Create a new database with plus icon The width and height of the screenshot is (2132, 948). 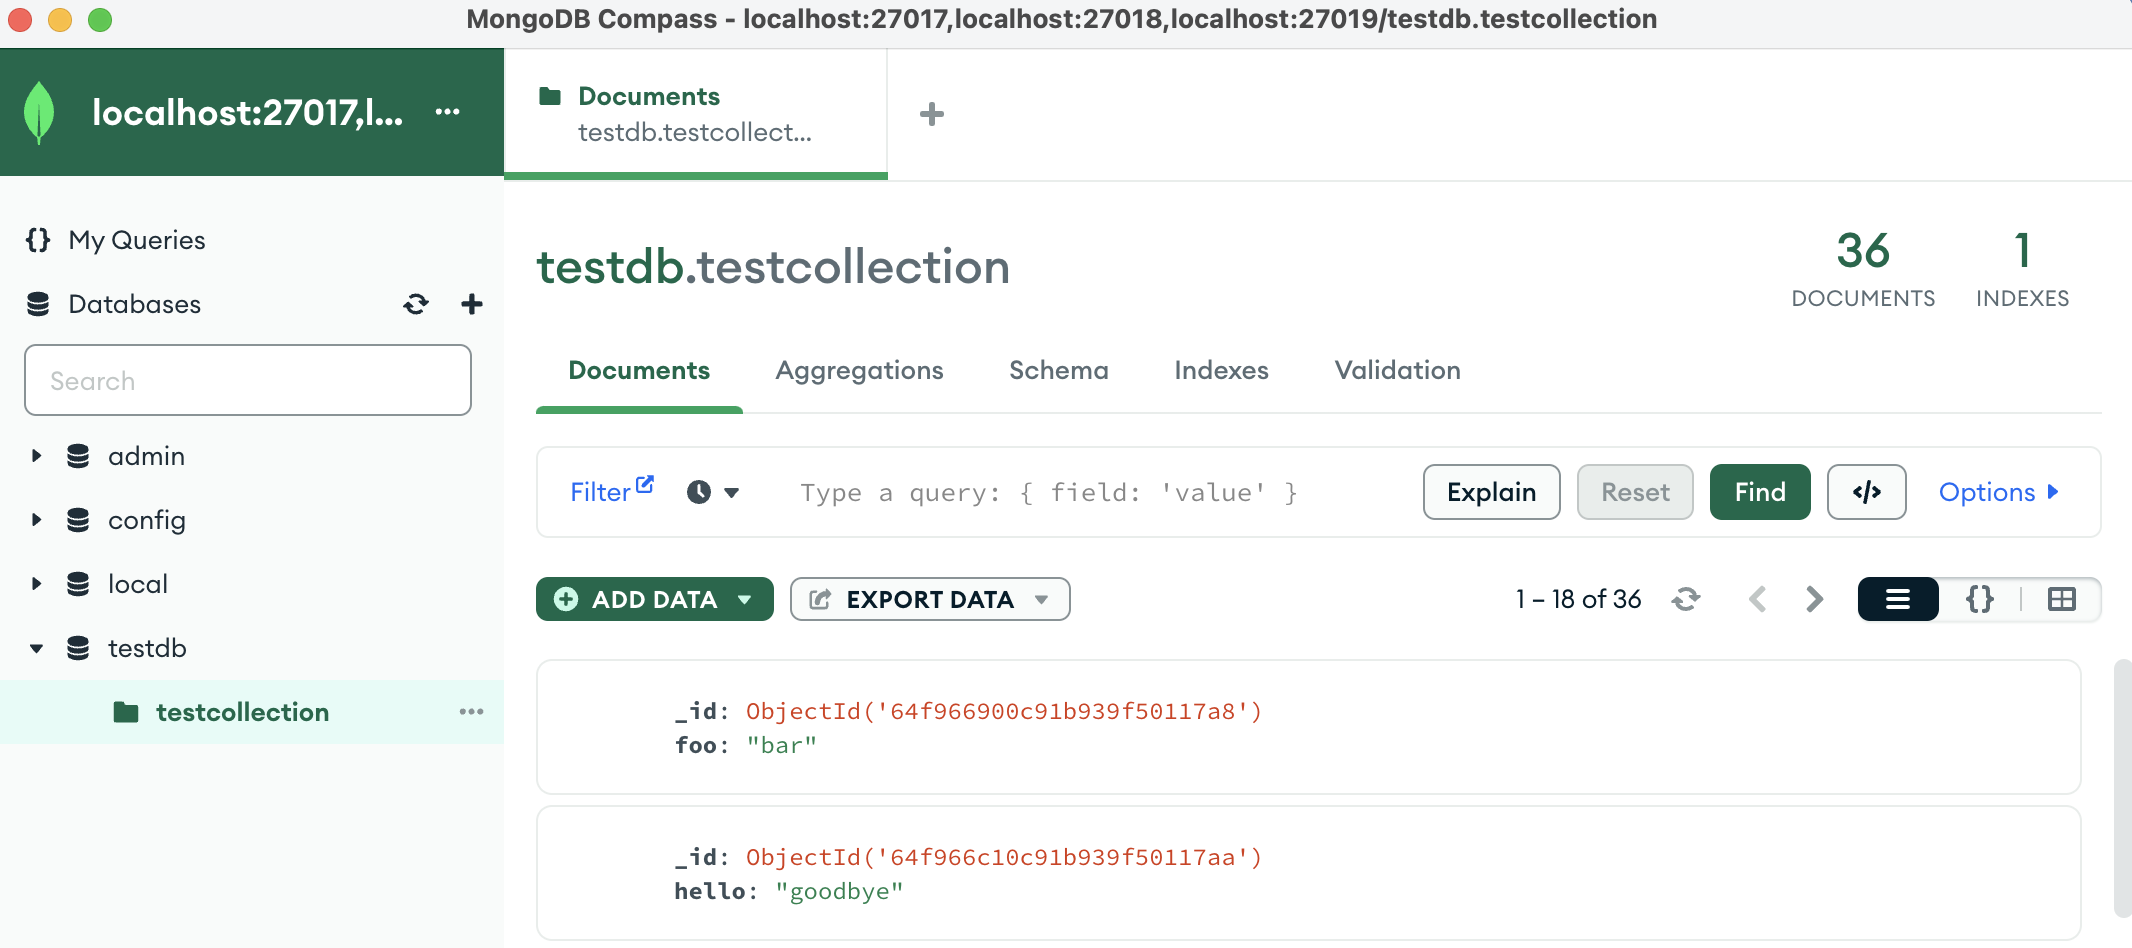[472, 304]
